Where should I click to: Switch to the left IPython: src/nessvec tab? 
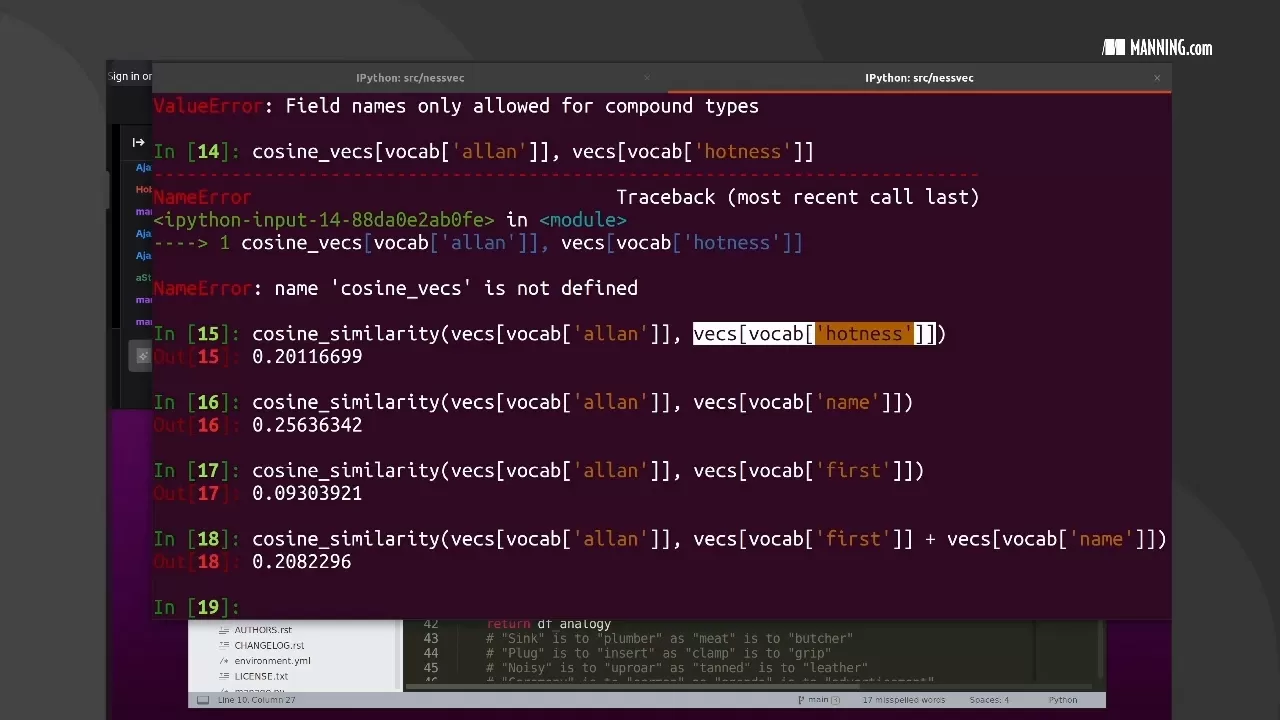coord(410,77)
